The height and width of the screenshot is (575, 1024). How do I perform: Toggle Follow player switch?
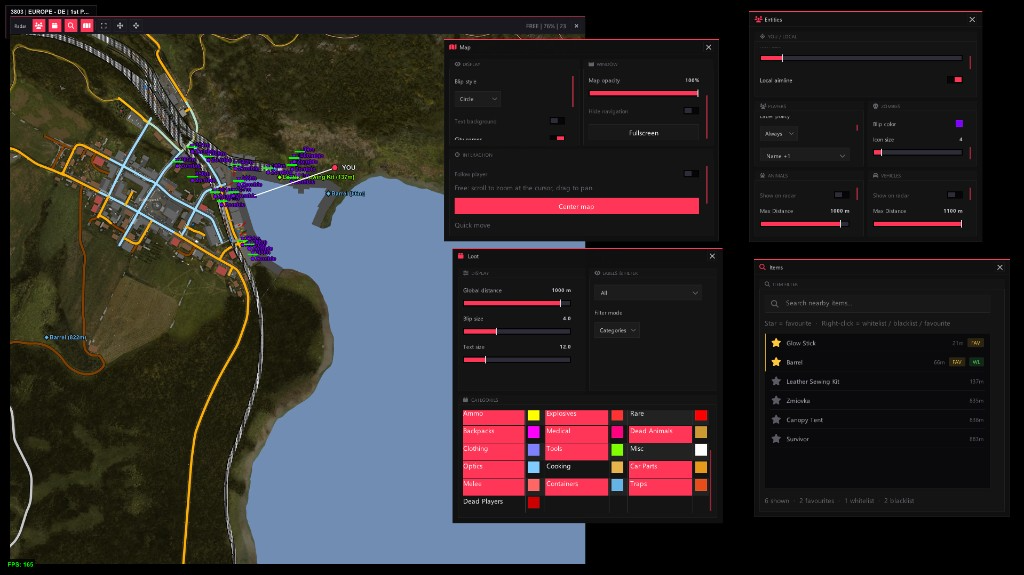click(x=691, y=174)
